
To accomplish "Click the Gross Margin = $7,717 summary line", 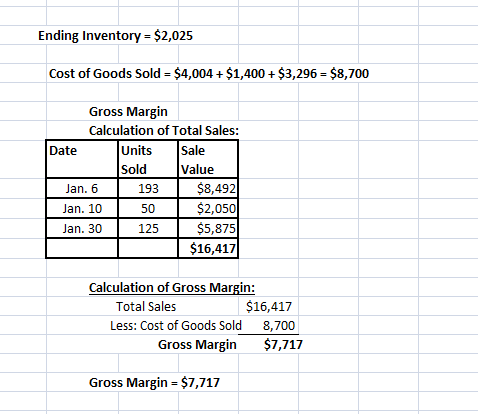I will pyautogui.click(x=154, y=383).
